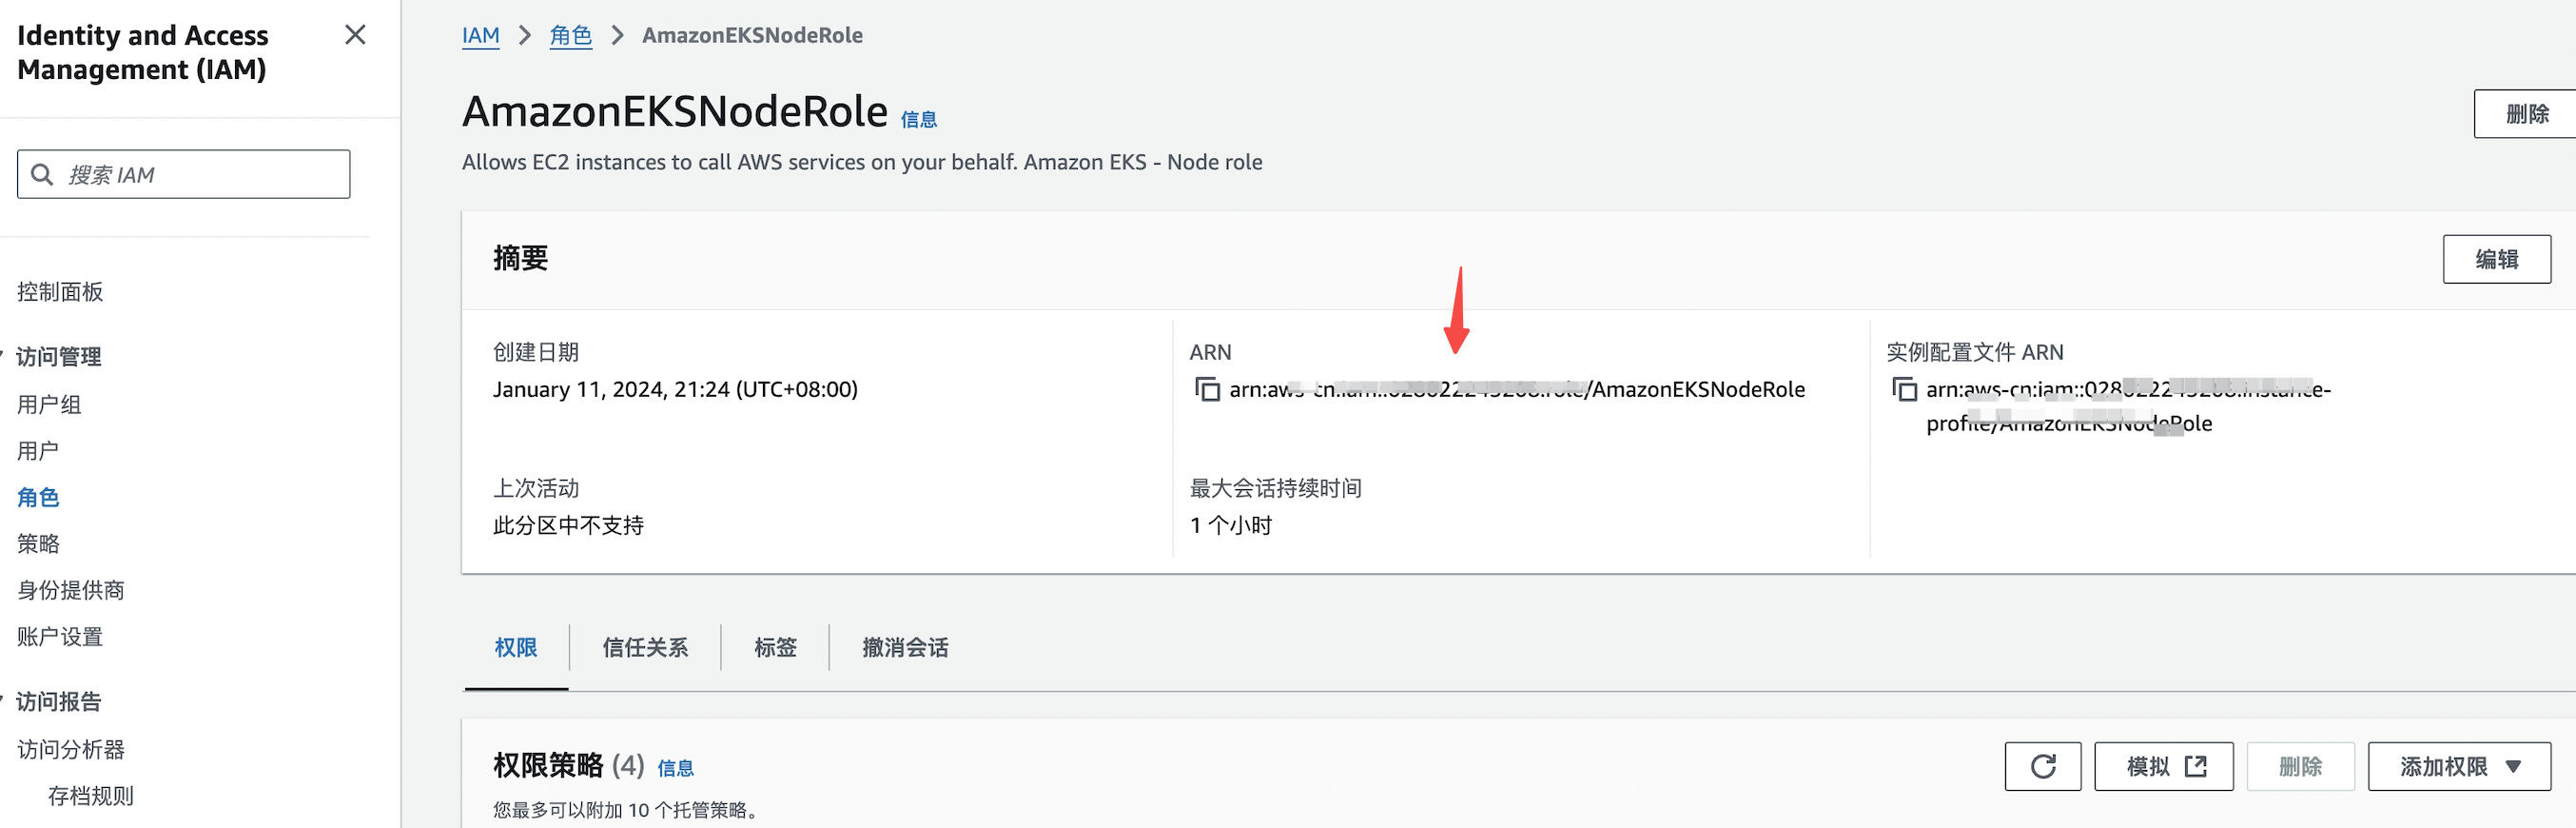This screenshot has width=2576, height=828.
Task: Open the 添加权限 dropdown
Action: pos(2458,767)
